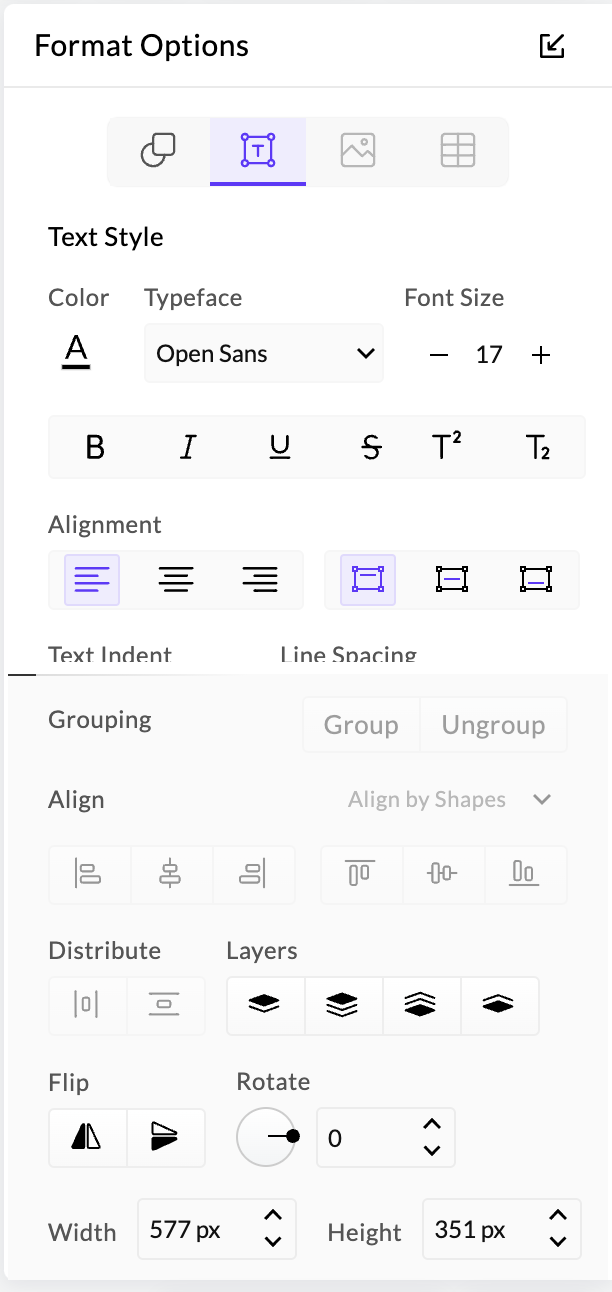Set vertical text alignment to bottom
The width and height of the screenshot is (612, 1292).
click(x=536, y=579)
